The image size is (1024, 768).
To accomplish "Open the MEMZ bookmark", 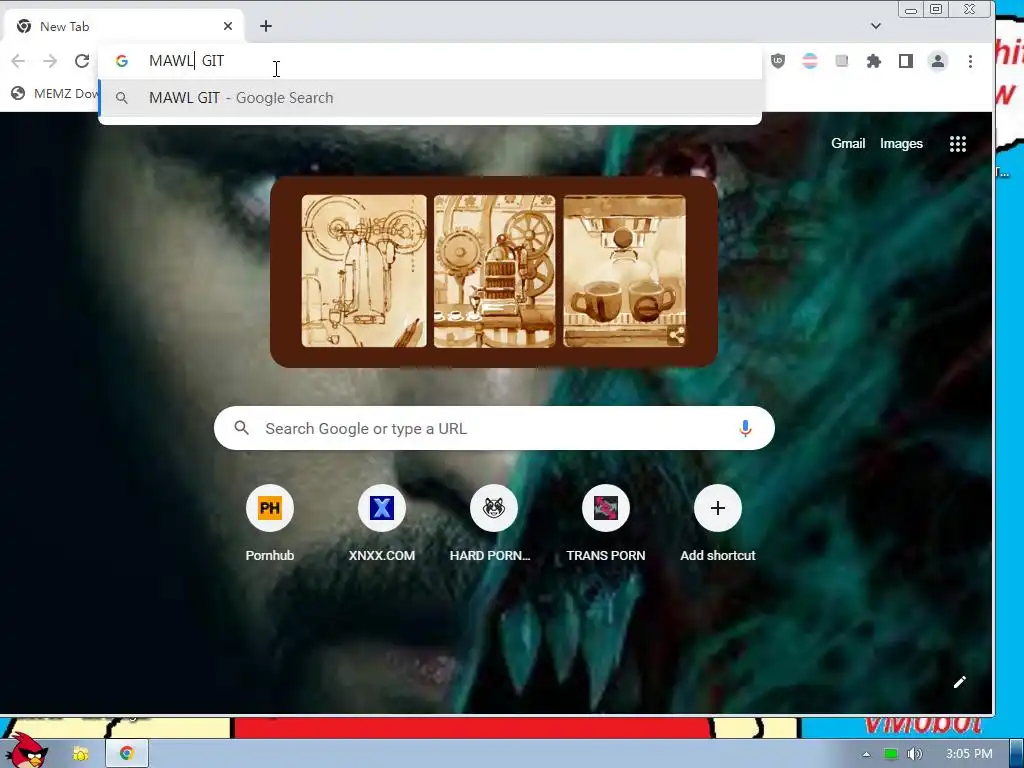I will click(x=55, y=93).
